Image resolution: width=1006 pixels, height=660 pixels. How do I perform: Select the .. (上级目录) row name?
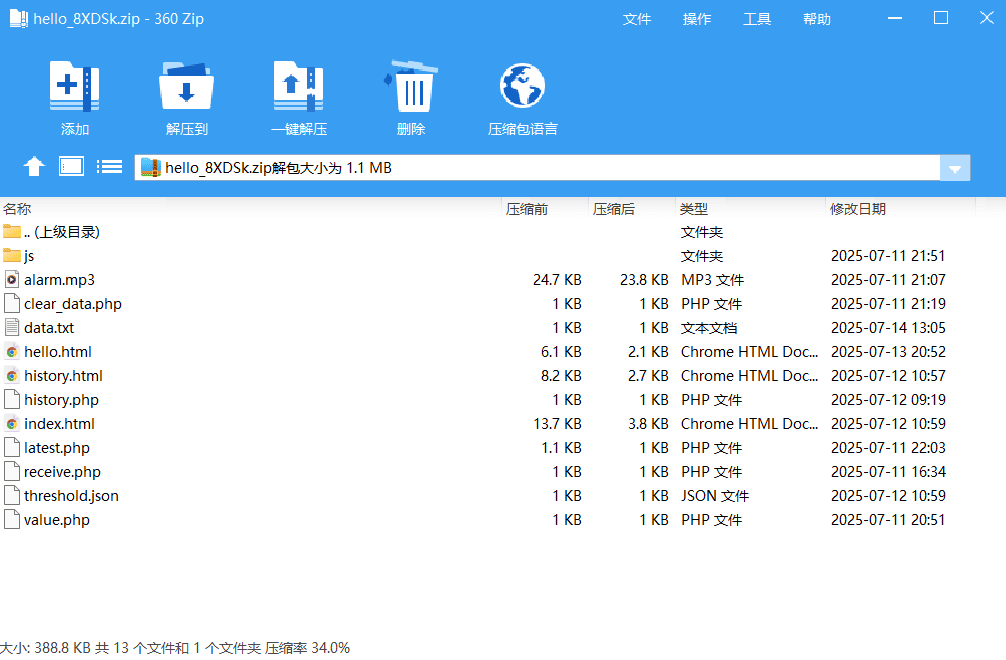[x=62, y=232]
